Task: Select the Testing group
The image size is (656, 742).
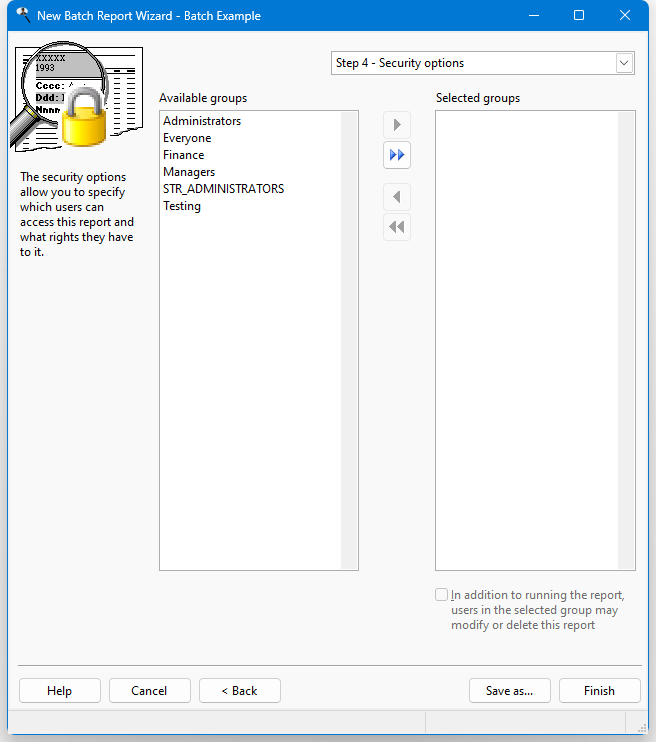Action: 182,206
